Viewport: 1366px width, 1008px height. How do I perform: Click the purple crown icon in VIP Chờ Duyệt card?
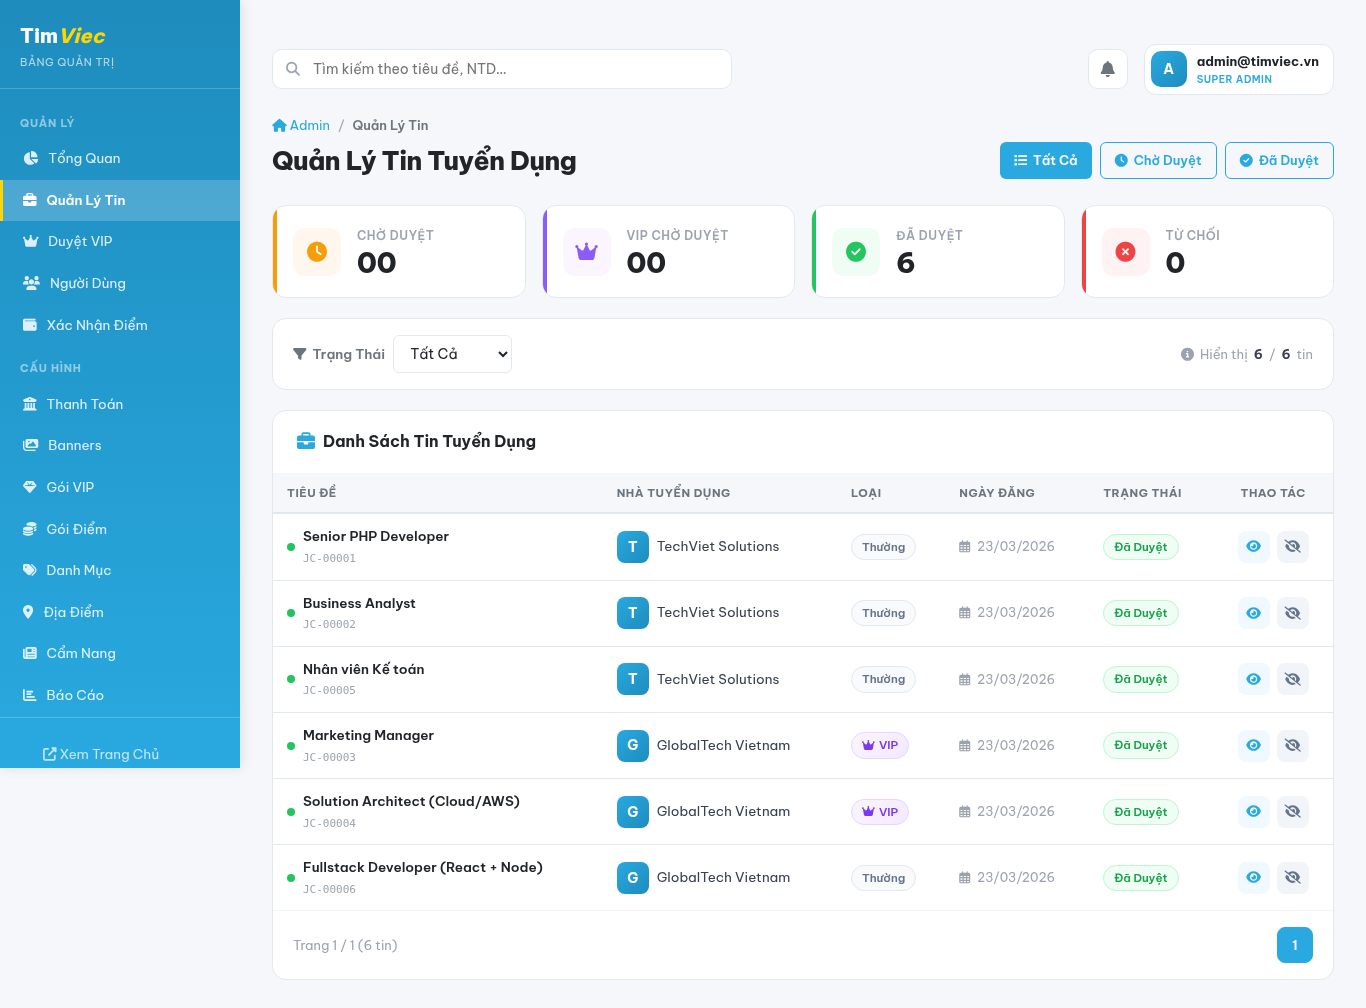586,252
